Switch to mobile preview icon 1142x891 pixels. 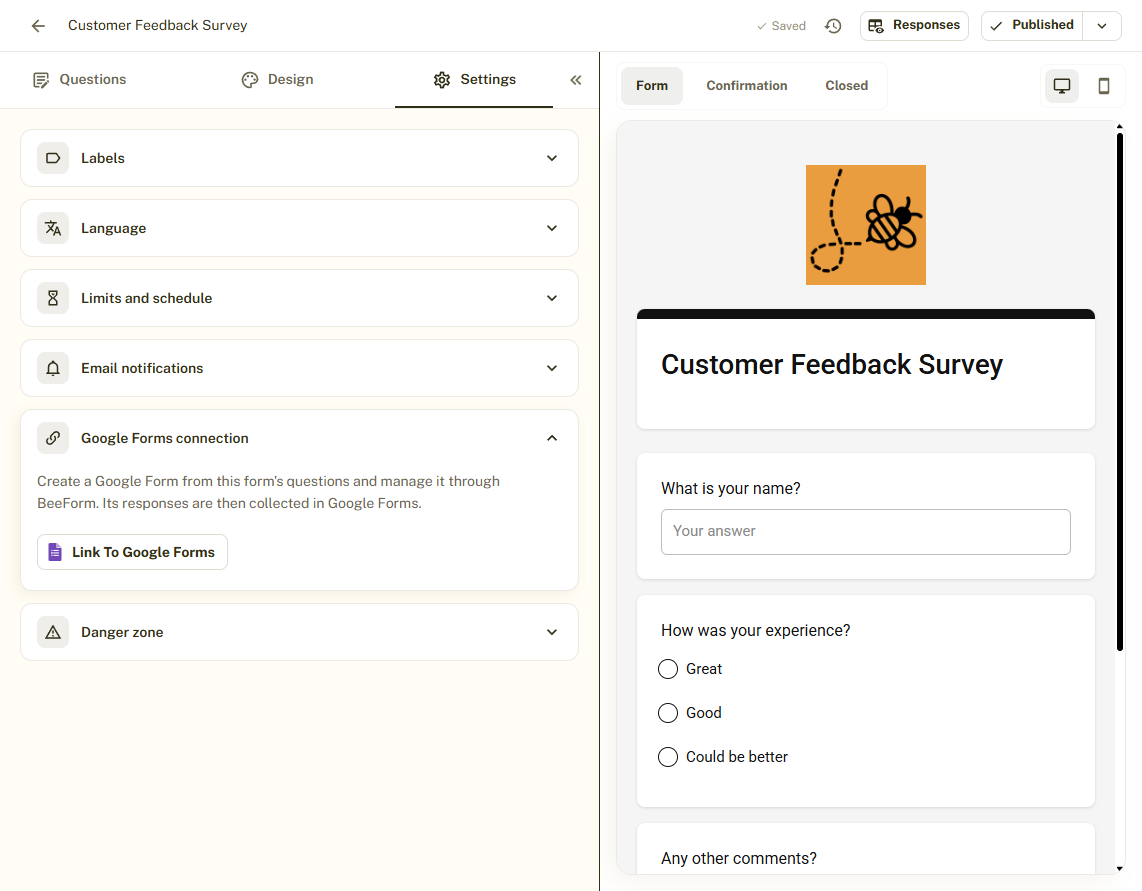1103,86
